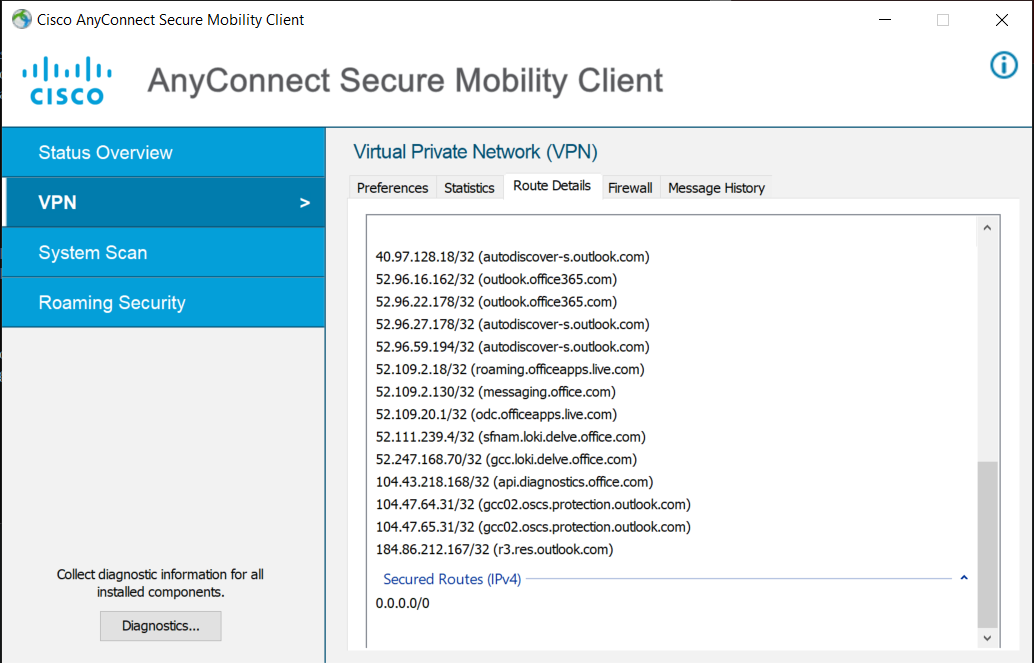Select the 40.97.128.18/32 autodiscover route
Screen dimensions: 1034x663
pyautogui.click(x=512, y=257)
